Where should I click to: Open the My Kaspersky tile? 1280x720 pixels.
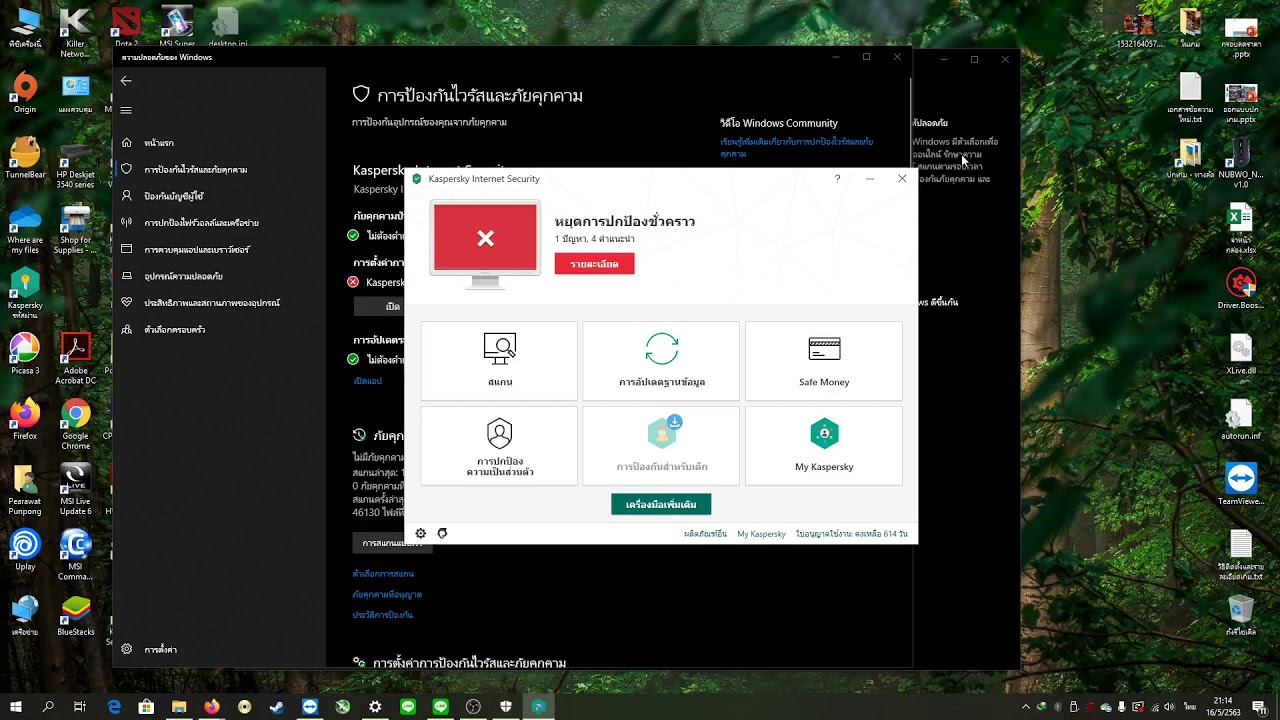click(824, 445)
